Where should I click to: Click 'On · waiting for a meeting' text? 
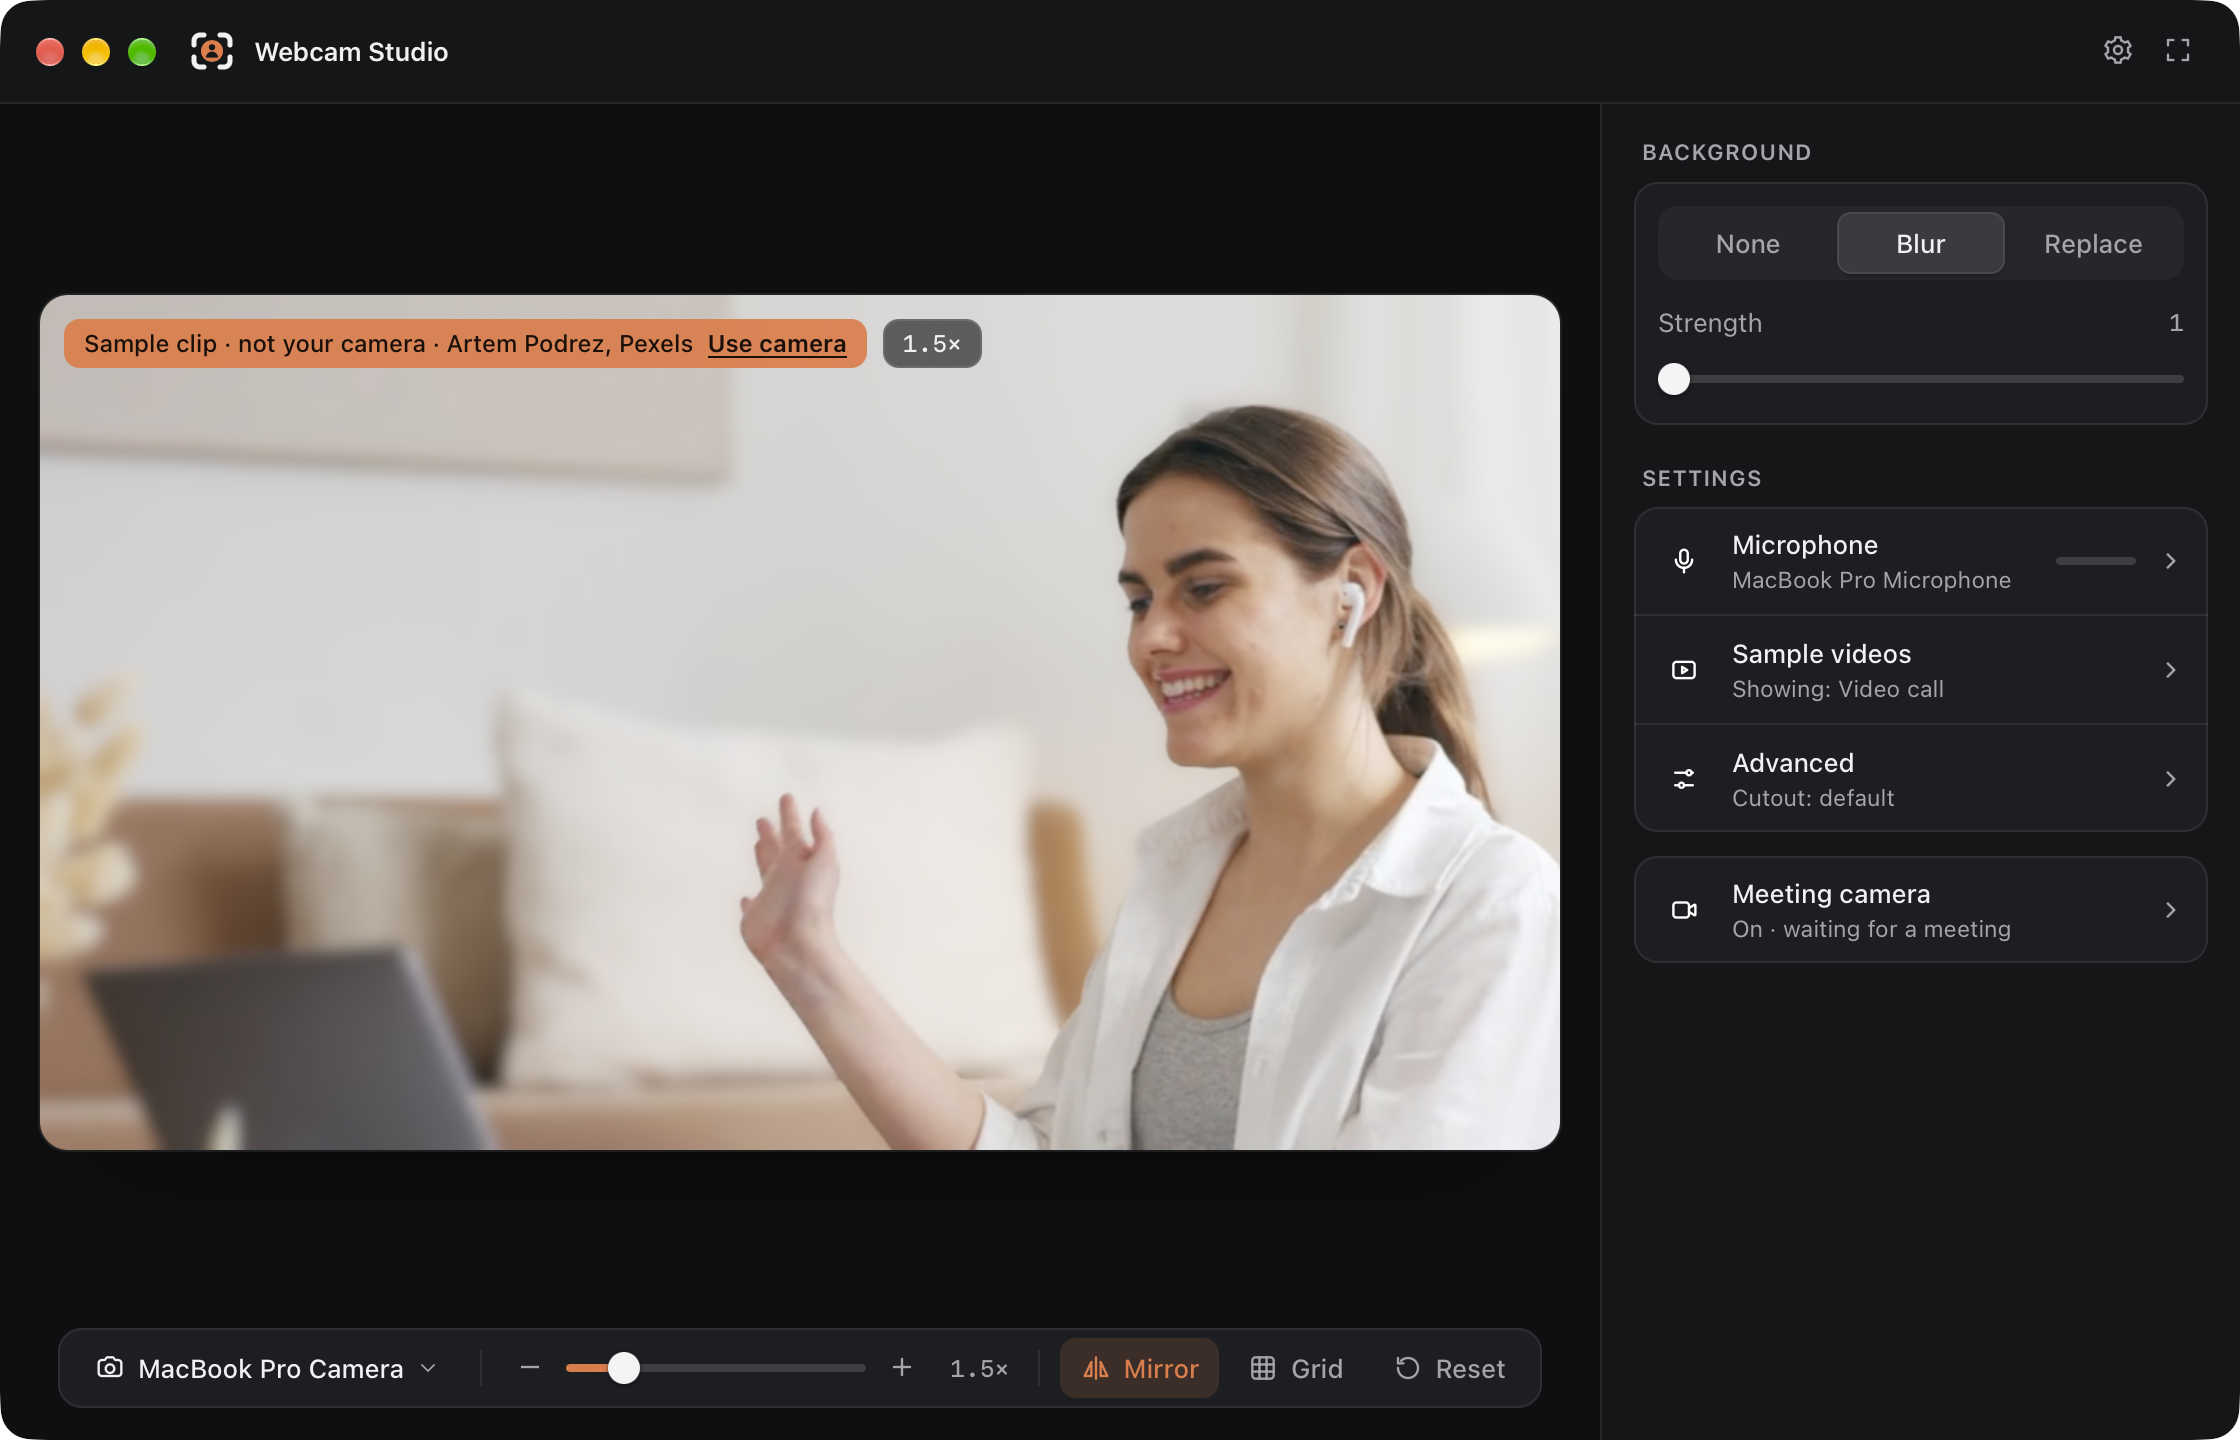[x=1871, y=929]
